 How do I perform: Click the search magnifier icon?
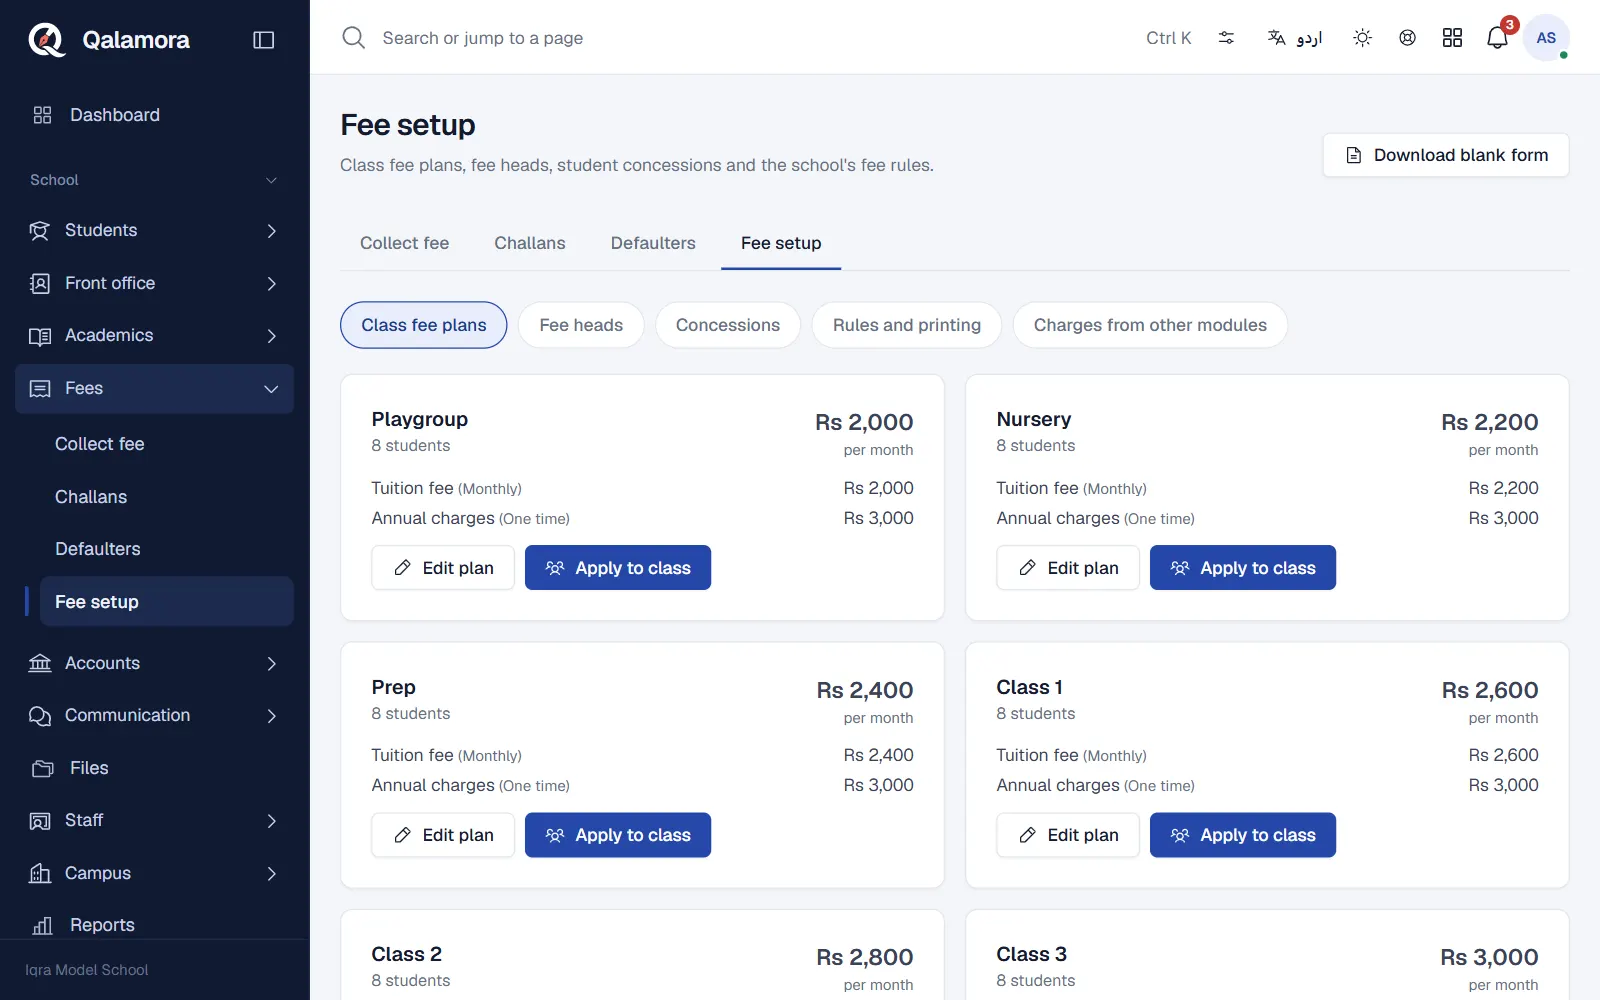pos(353,38)
